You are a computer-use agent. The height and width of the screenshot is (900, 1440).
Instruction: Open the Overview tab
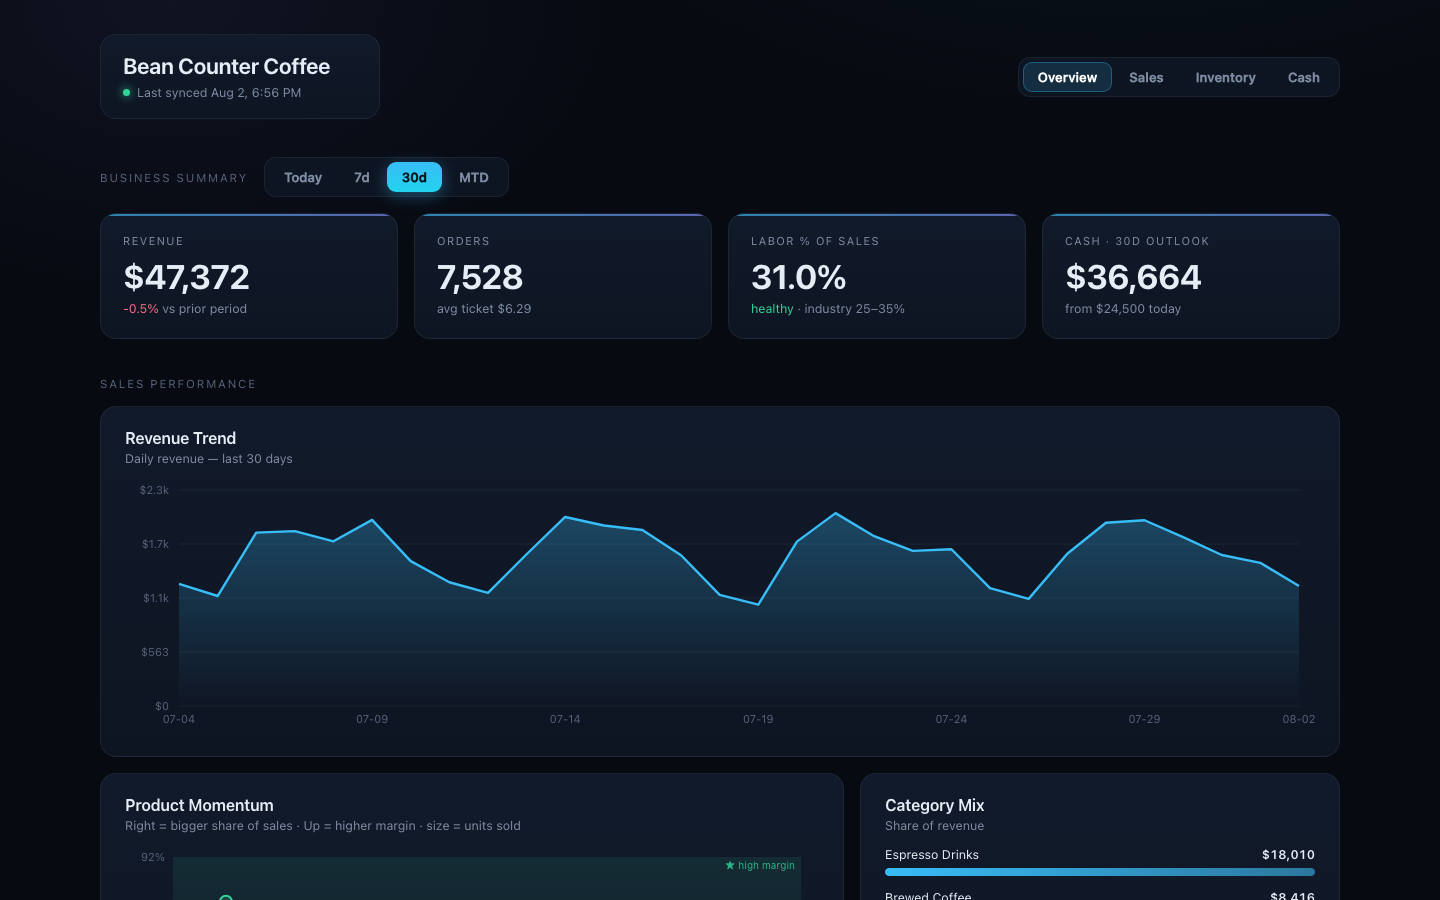tap(1067, 77)
